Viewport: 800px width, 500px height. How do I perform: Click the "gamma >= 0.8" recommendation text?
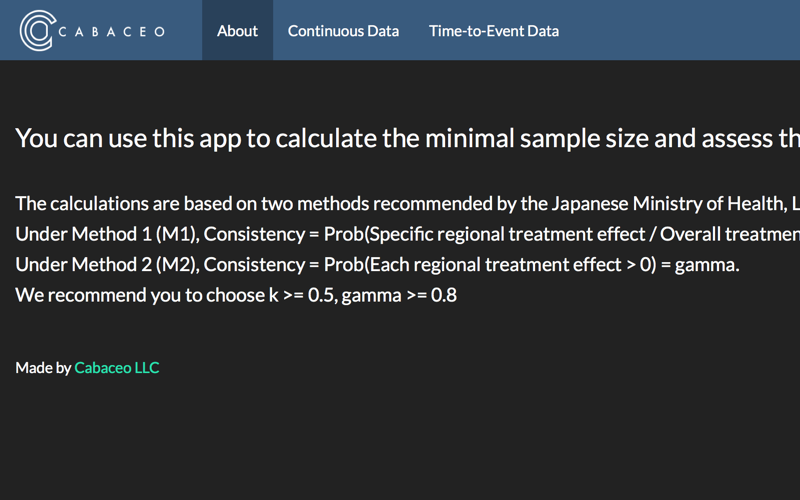tap(399, 296)
